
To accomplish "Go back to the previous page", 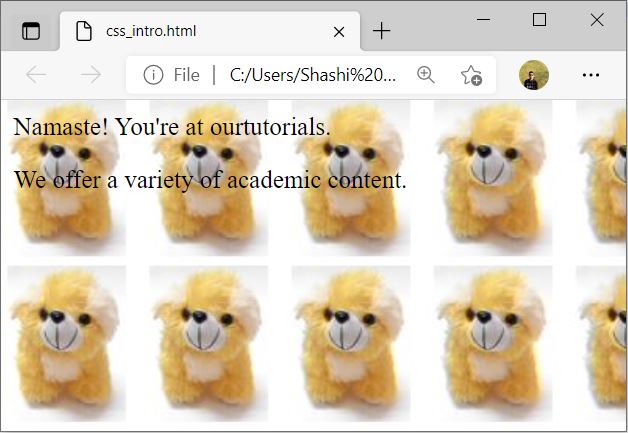I will point(36,75).
